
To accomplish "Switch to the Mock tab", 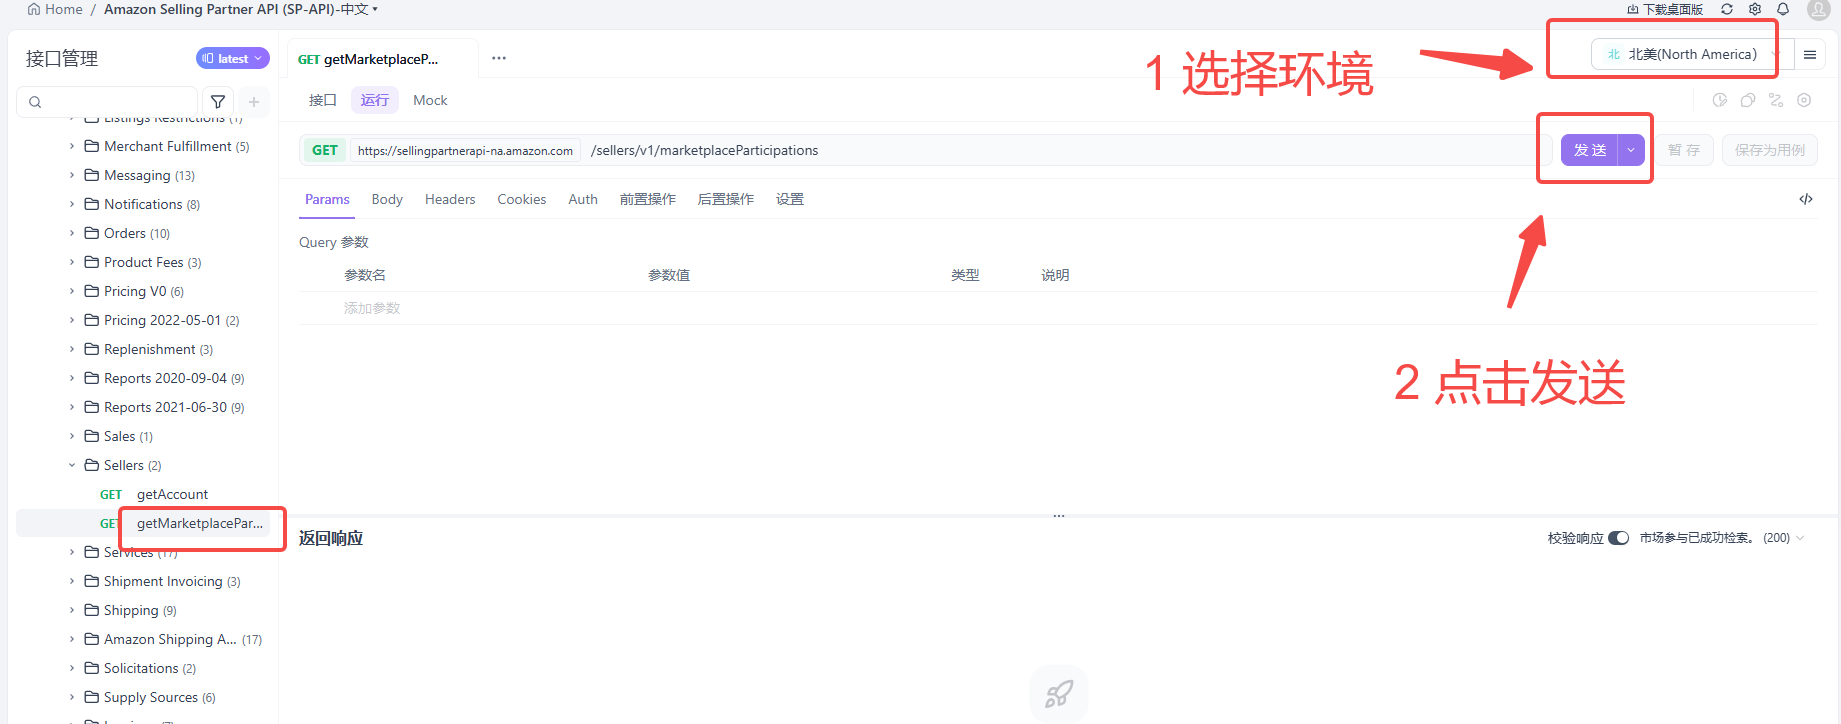I will coord(430,100).
